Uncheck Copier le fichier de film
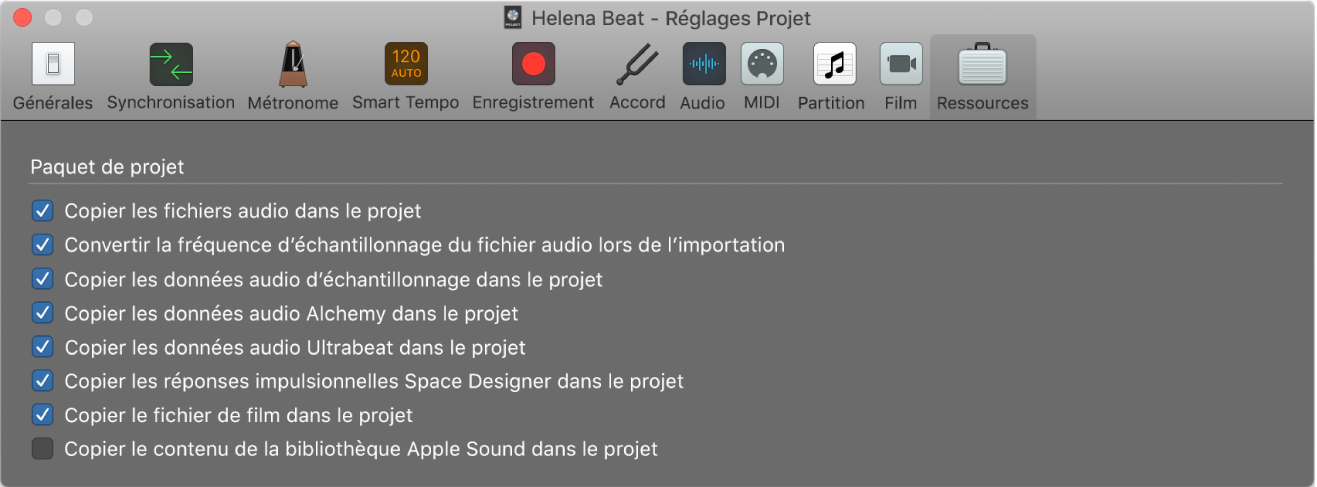 tap(42, 415)
